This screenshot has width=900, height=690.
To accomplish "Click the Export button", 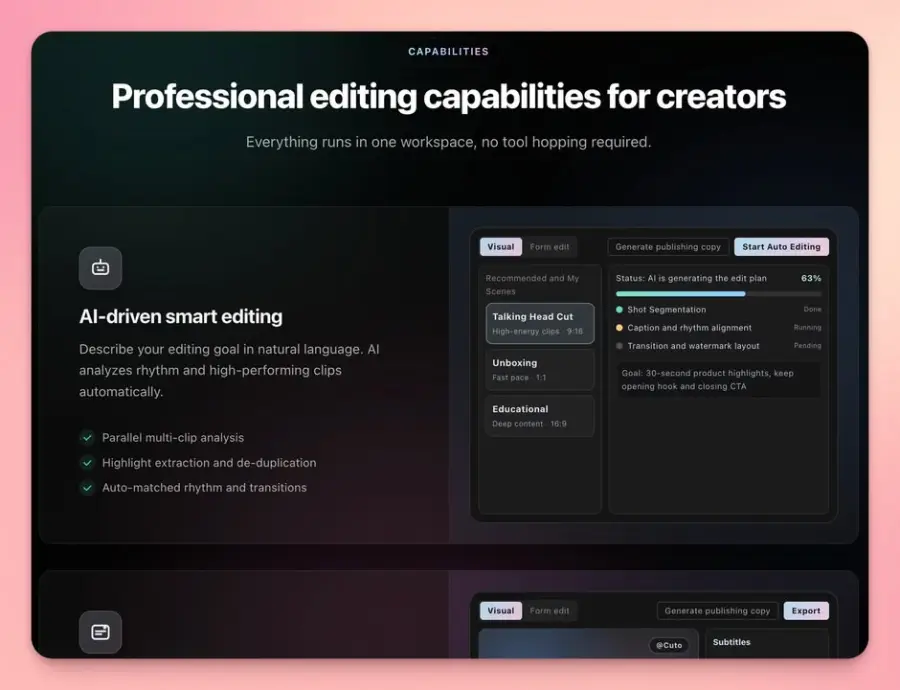I will pos(806,611).
